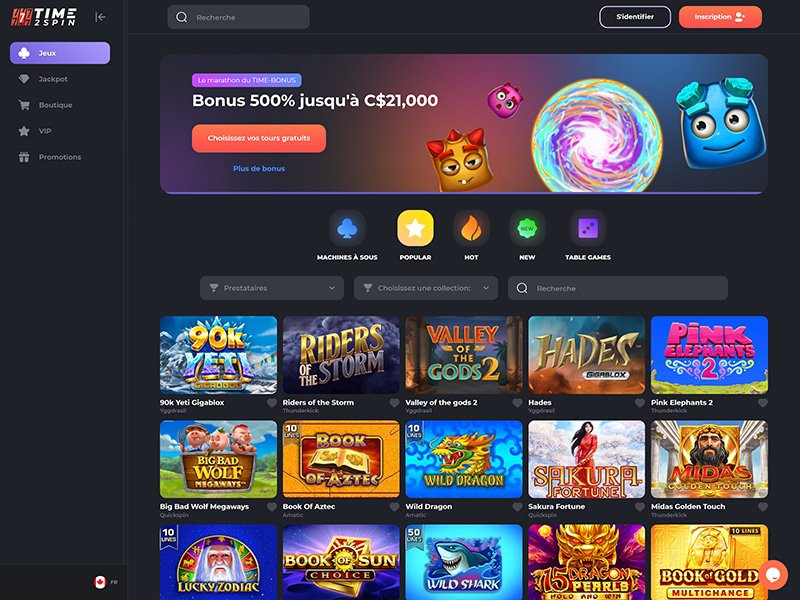
Task: Change language via the Canadian flag selector
Action: click(106, 582)
